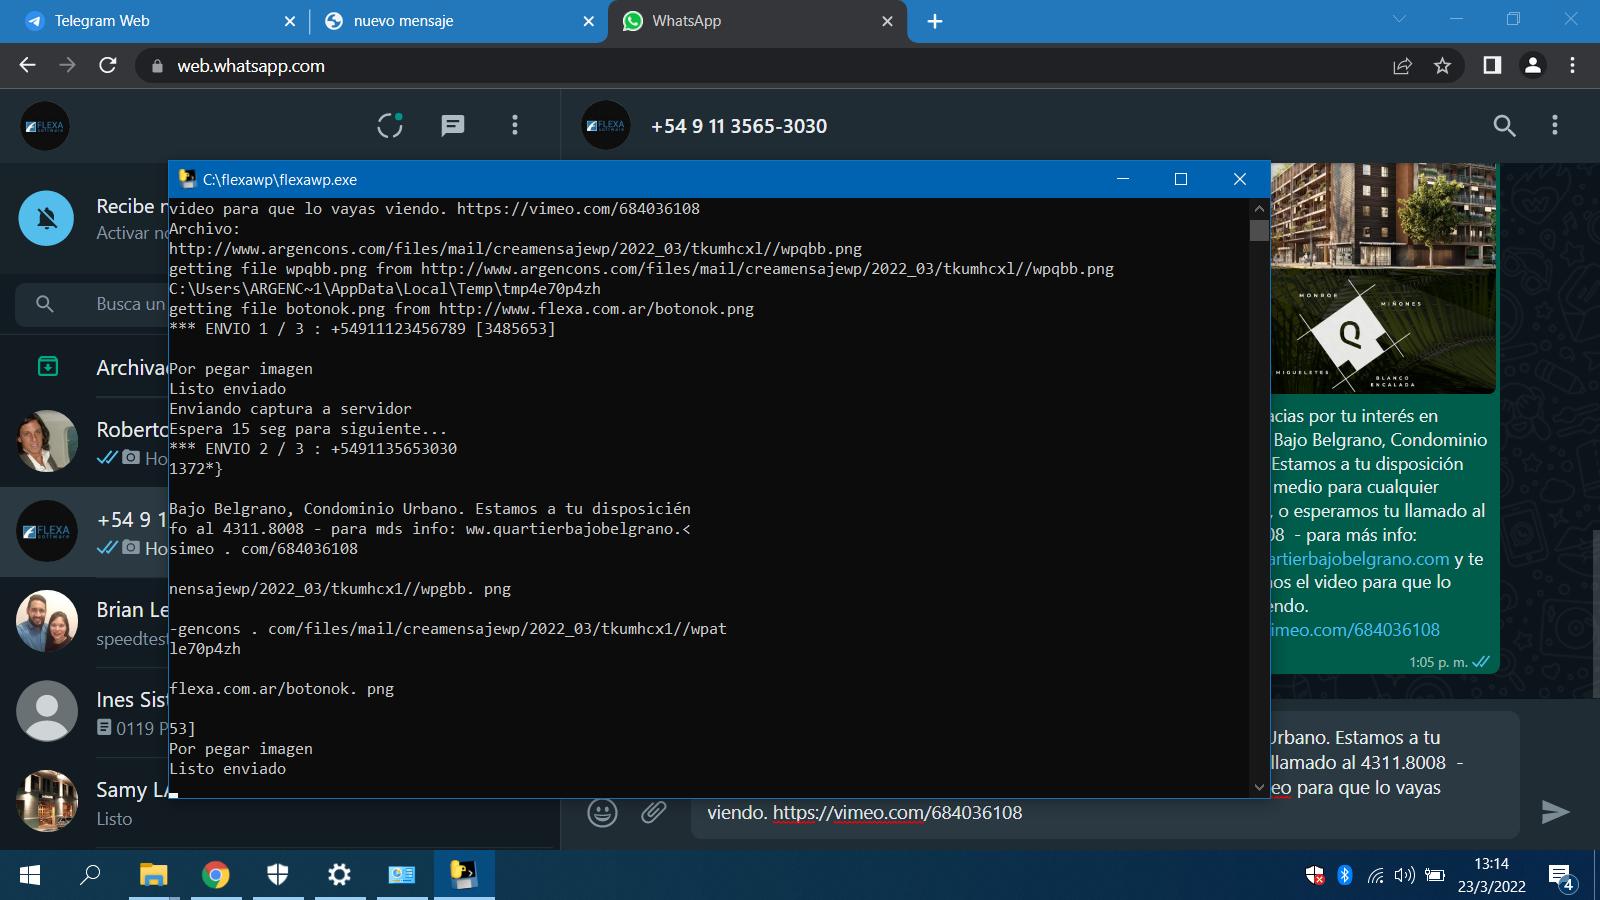
Task: Open the emoji picker
Action: (x=602, y=812)
